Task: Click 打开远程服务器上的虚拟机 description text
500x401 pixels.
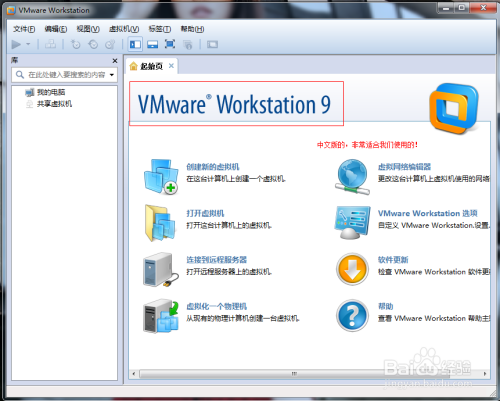Action: (229, 272)
